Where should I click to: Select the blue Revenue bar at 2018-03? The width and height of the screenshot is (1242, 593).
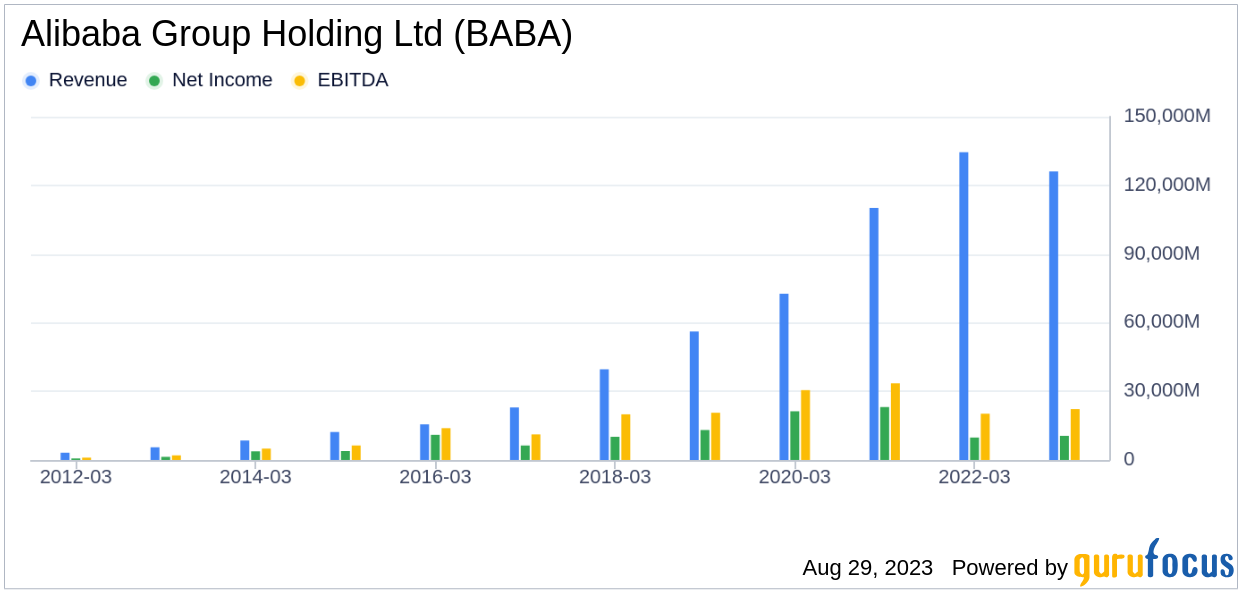[x=604, y=415]
